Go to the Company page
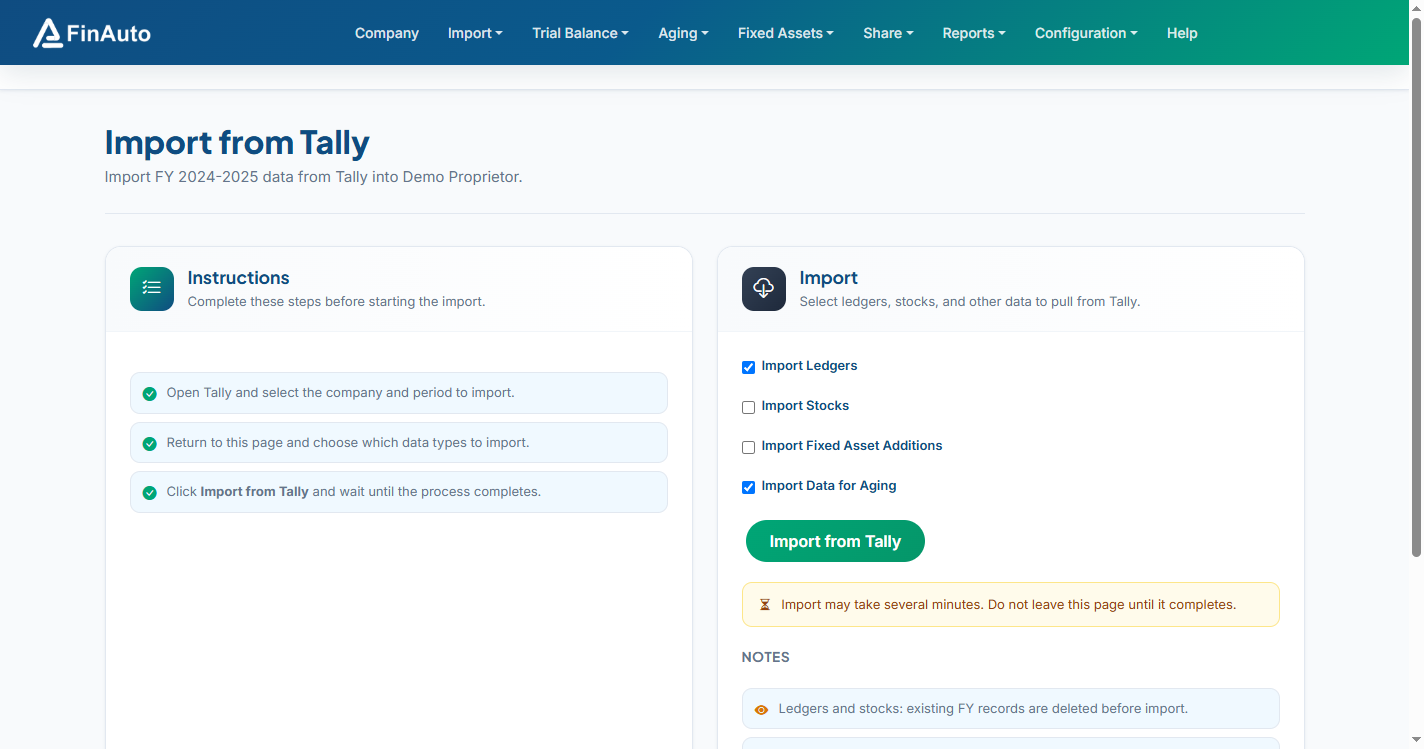 pos(387,33)
